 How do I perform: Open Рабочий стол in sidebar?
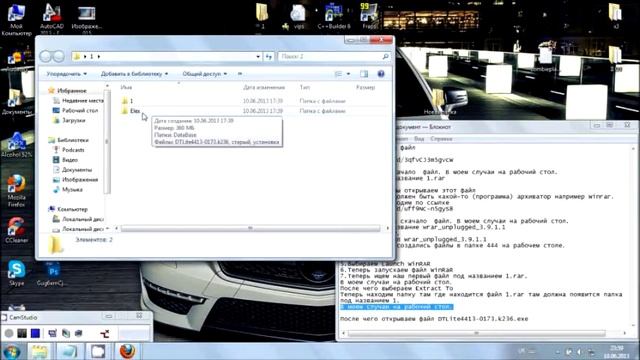[x=80, y=111]
